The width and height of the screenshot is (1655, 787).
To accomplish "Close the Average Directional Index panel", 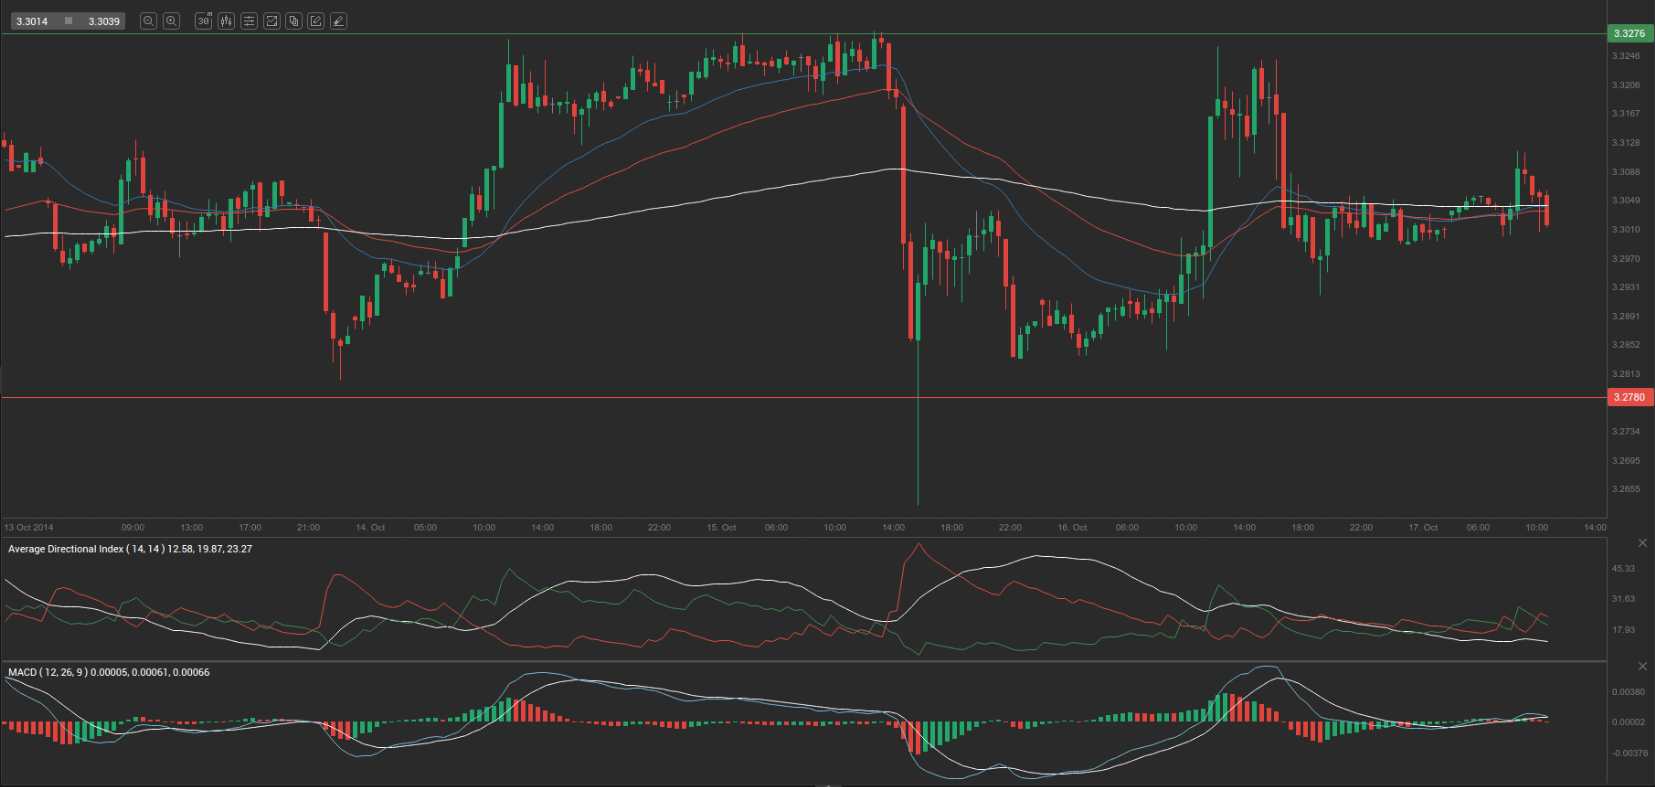I will 1642,543.
